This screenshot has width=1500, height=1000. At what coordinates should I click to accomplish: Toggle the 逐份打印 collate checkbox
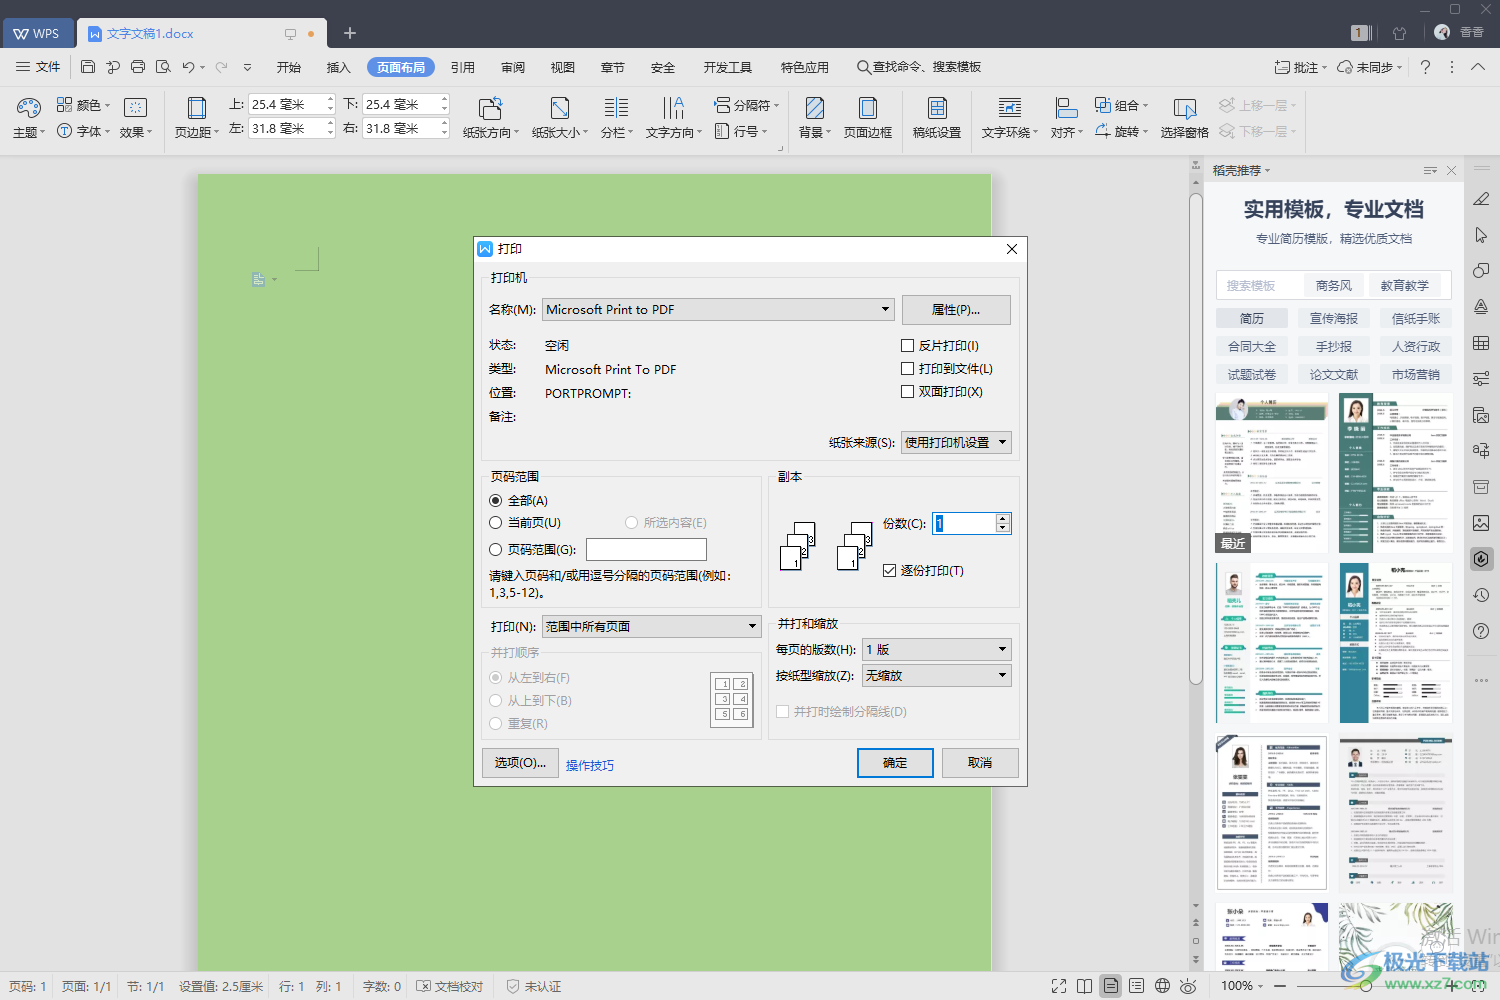tap(890, 571)
